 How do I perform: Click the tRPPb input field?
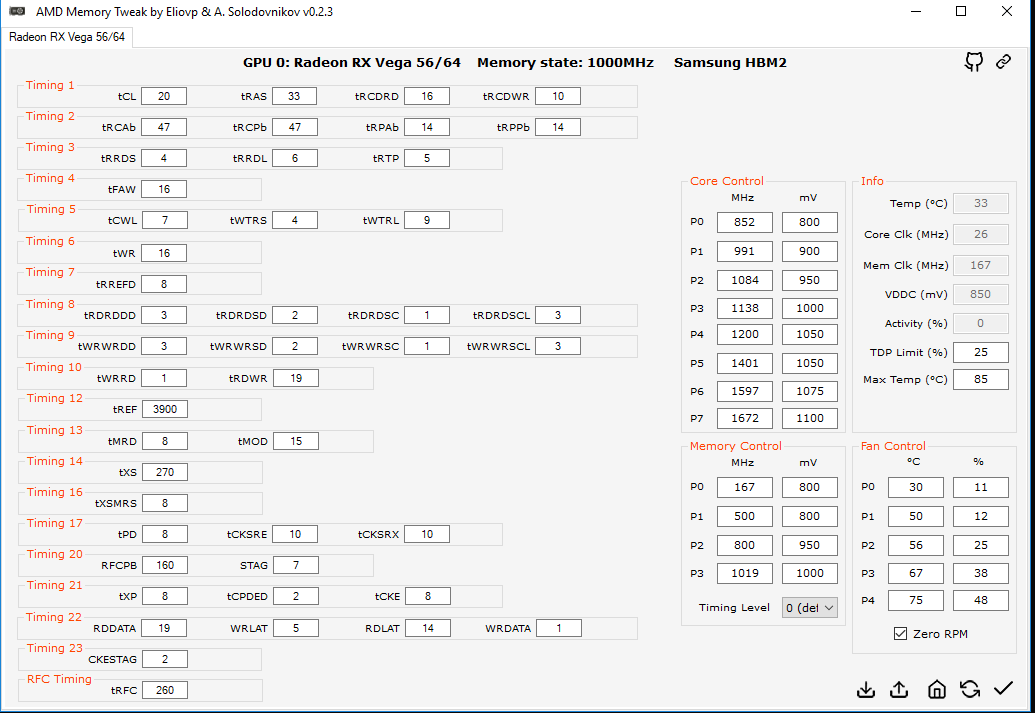click(558, 127)
